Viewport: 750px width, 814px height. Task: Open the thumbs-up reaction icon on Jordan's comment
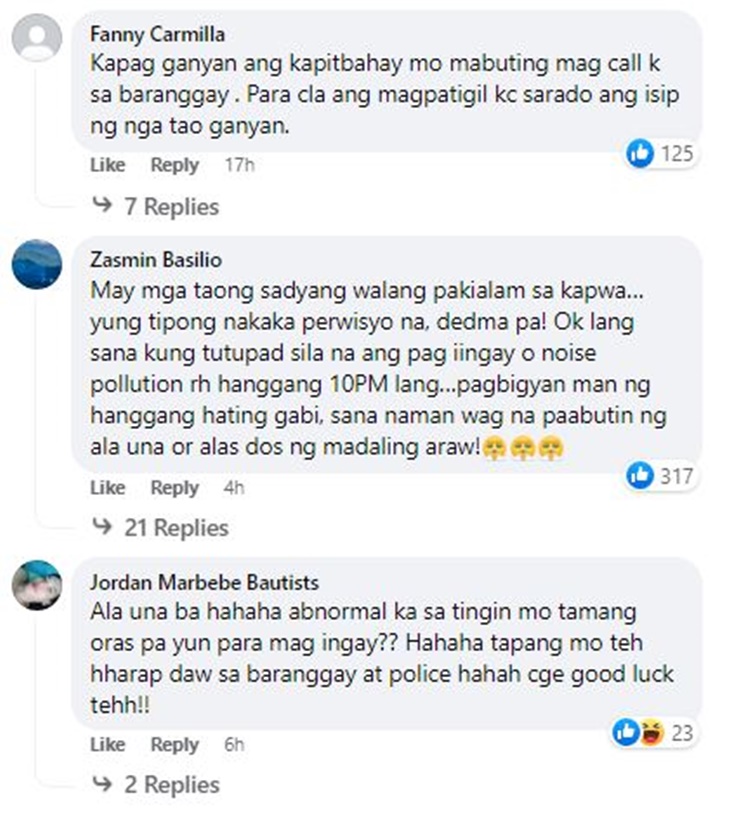[x=626, y=732]
